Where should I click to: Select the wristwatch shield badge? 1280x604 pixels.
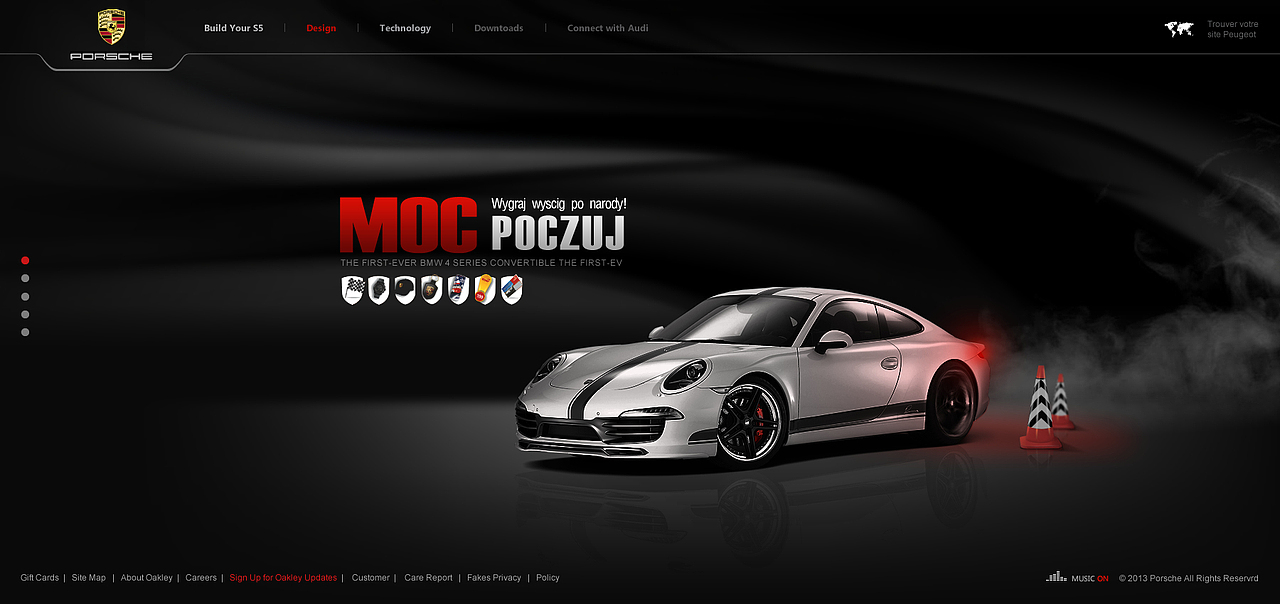tap(378, 290)
